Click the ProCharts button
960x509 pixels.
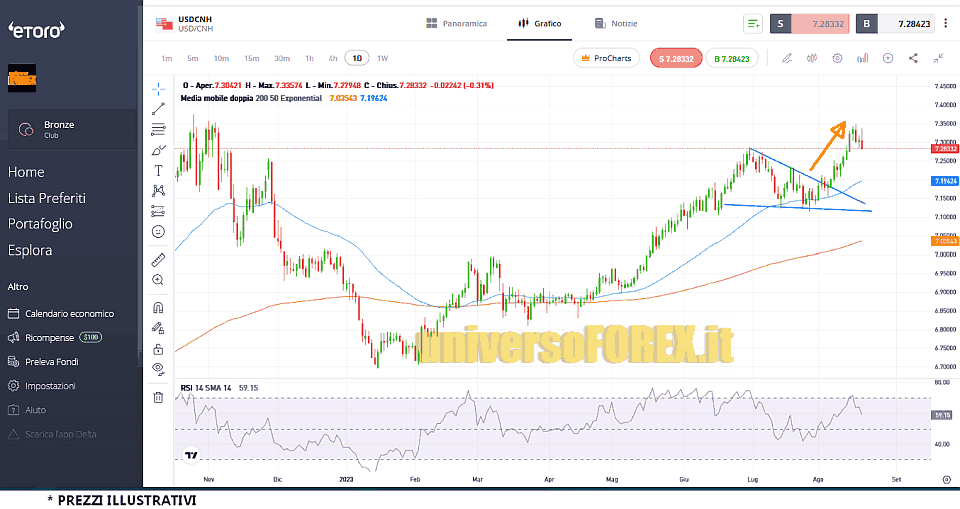(x=606, y=59)
